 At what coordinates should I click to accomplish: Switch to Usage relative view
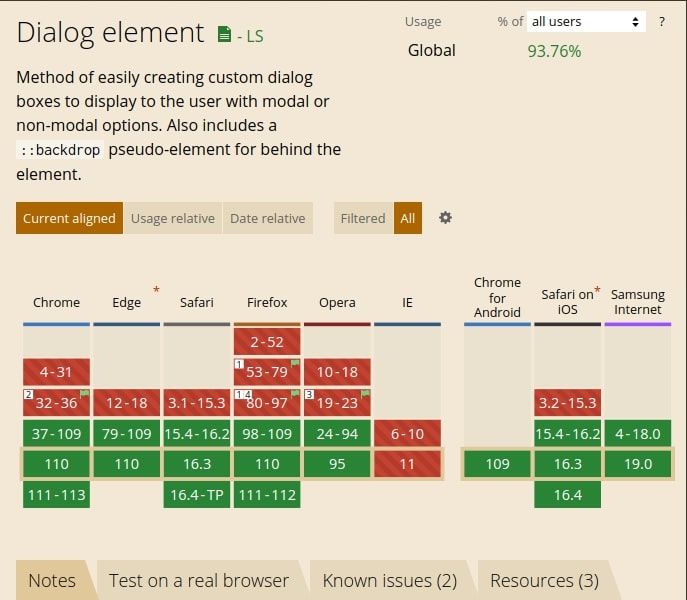coord(173,218)
